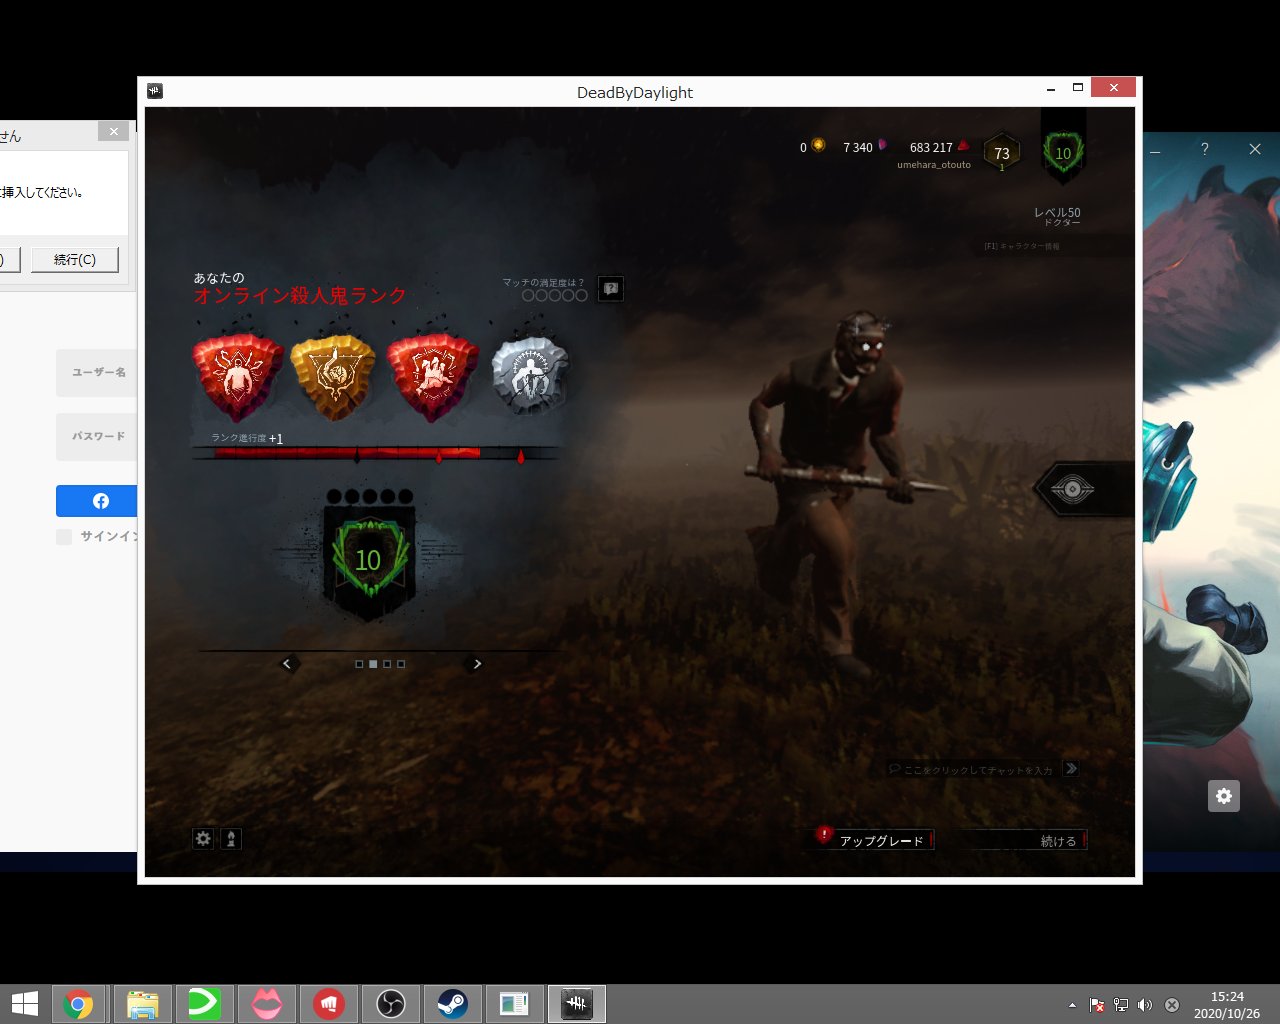
Task: Click the gold Auric Cells coin icon
Action: coord(818,145)
